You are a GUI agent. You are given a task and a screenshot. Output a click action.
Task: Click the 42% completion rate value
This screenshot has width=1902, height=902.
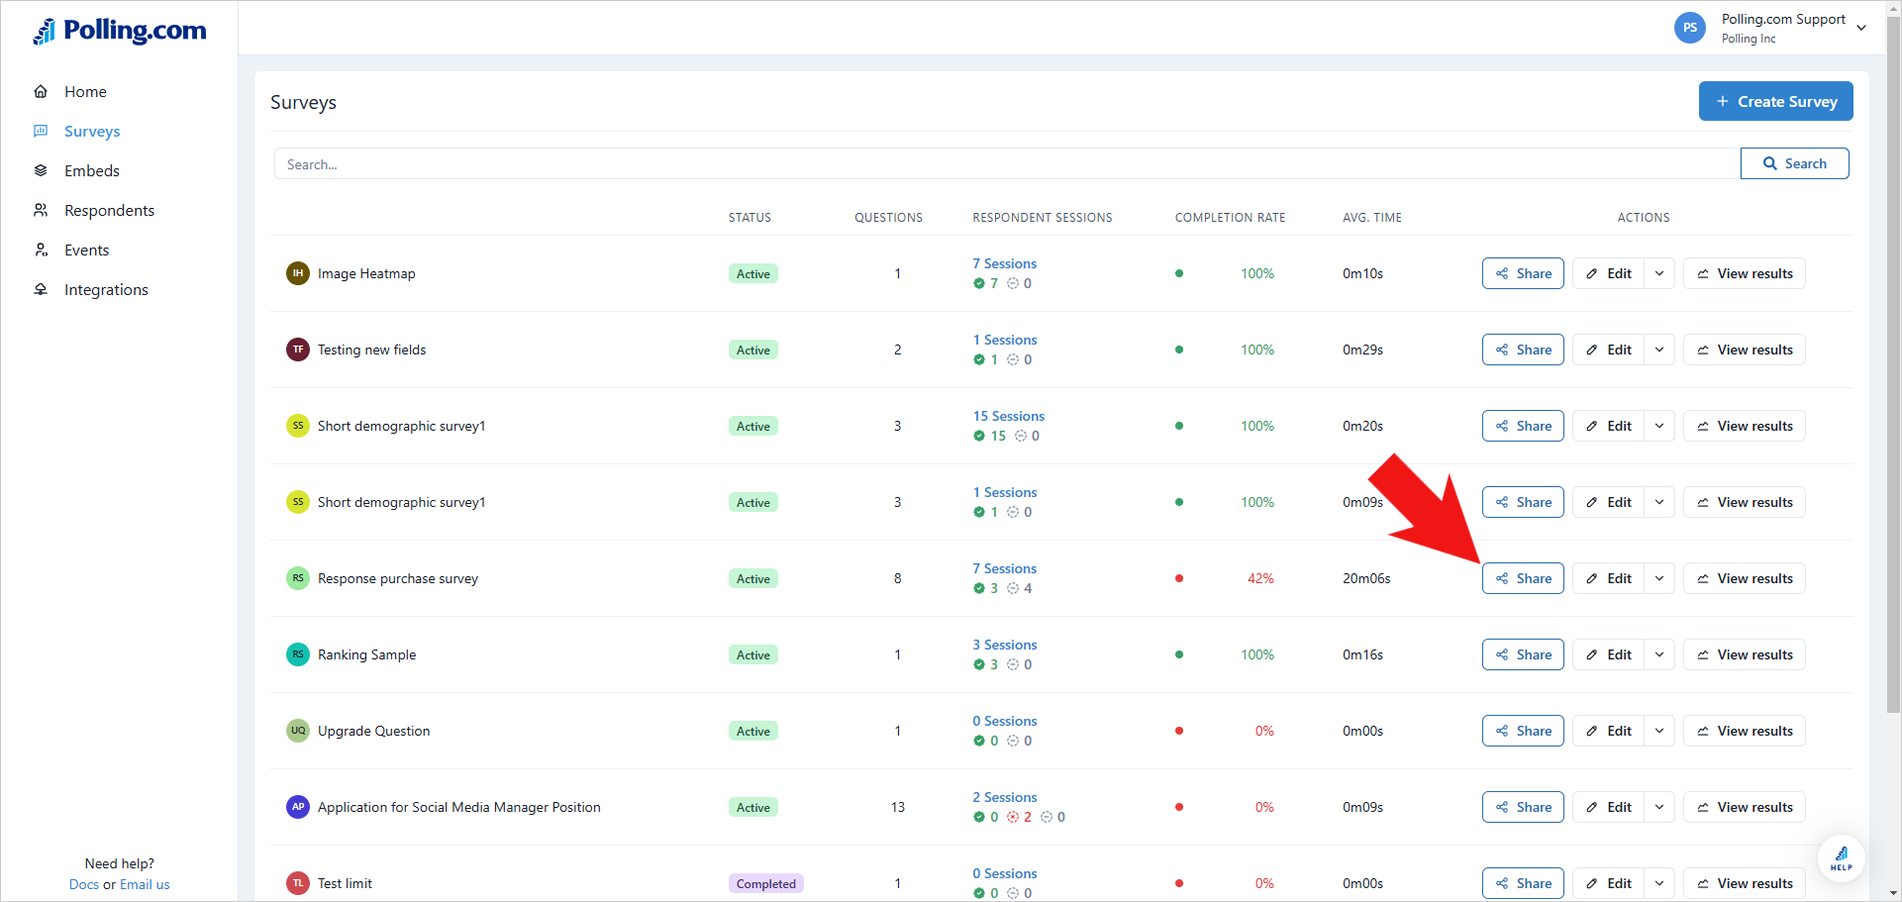coord(1260,578)
